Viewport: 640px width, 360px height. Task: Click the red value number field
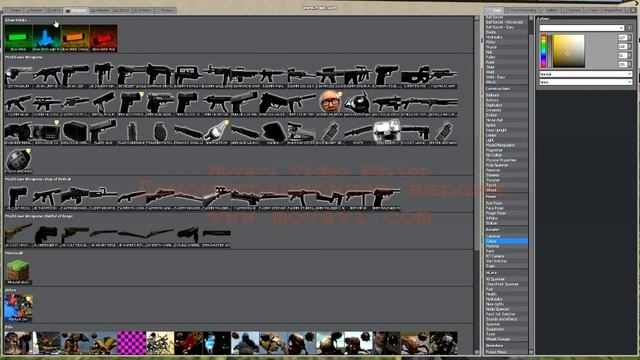622,37
